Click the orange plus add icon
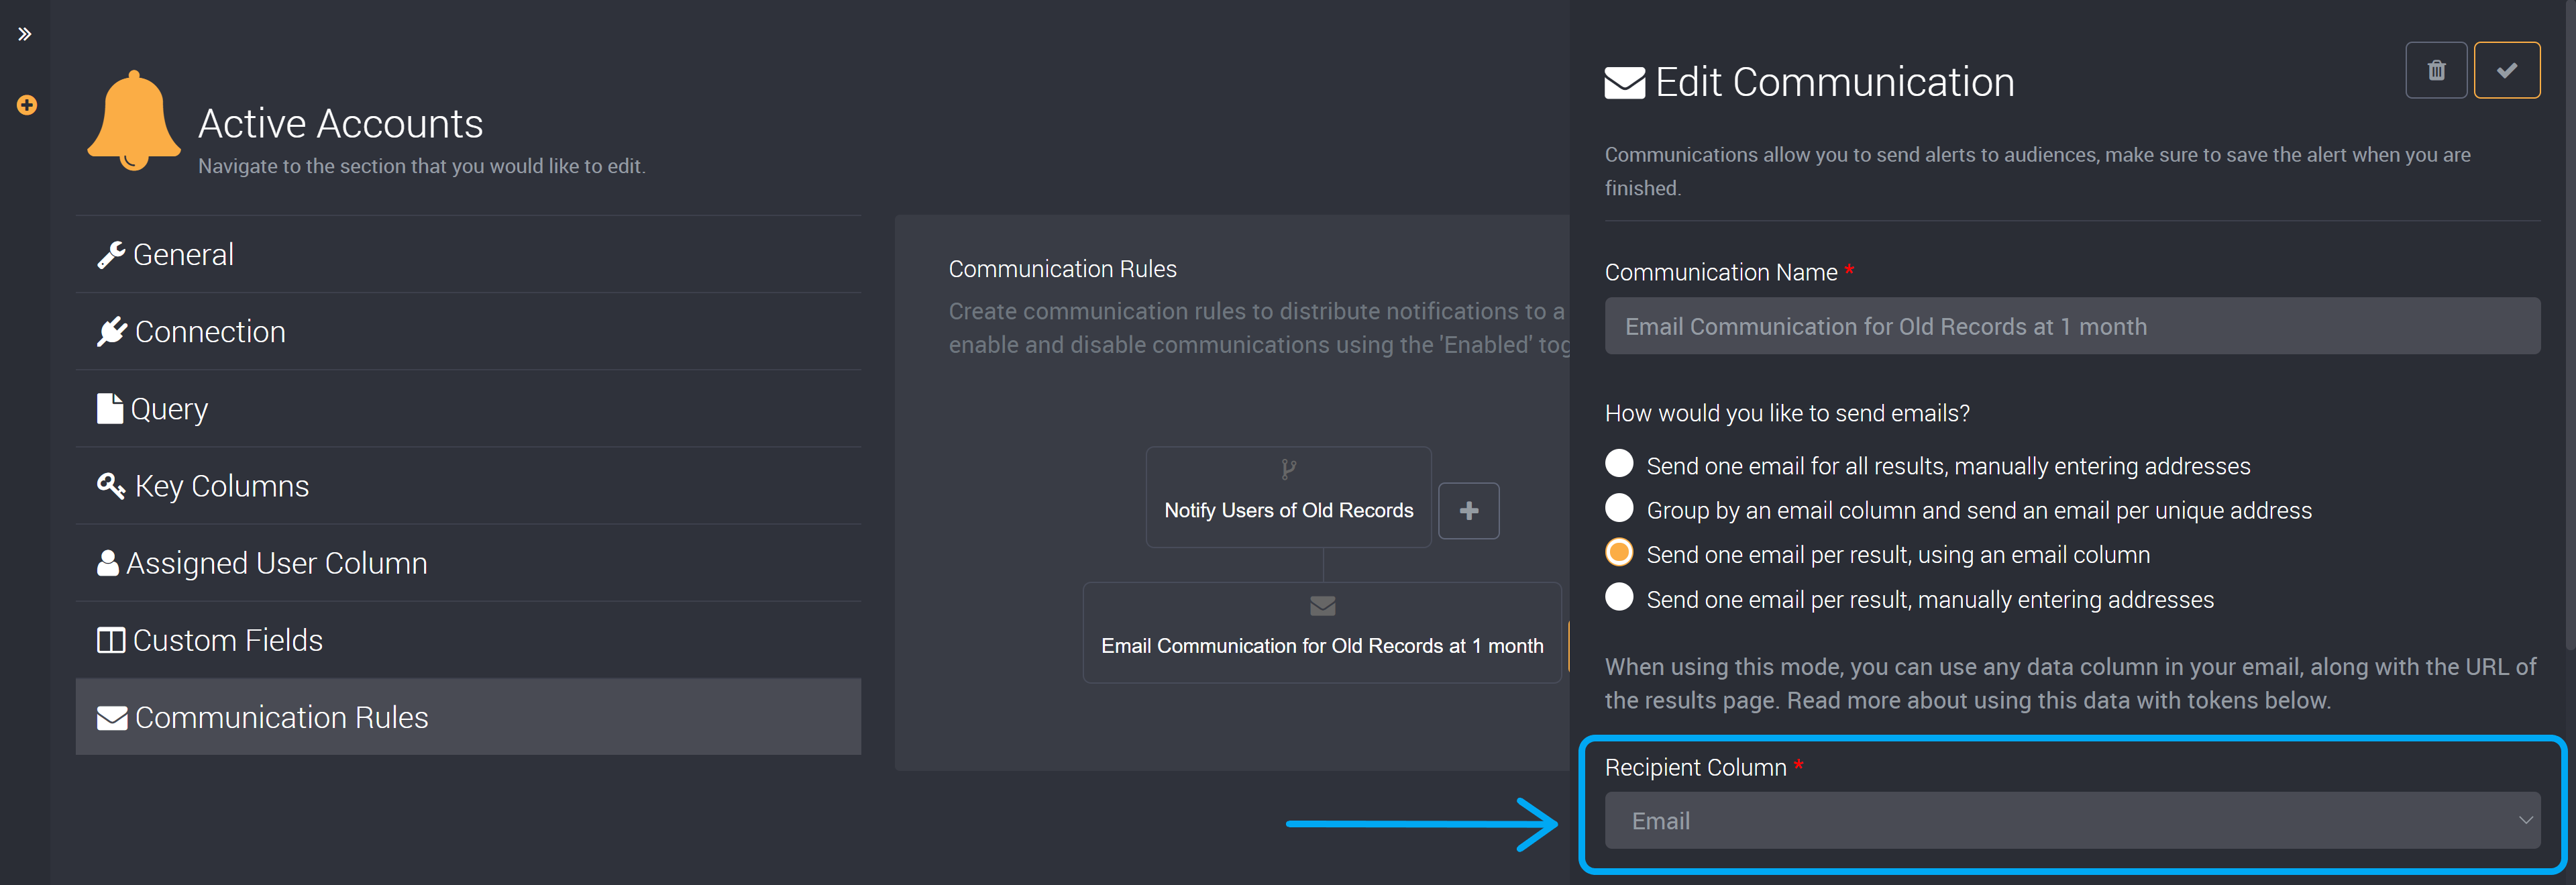The width and height of the screenshot is (2576, 885). (27, 105)
